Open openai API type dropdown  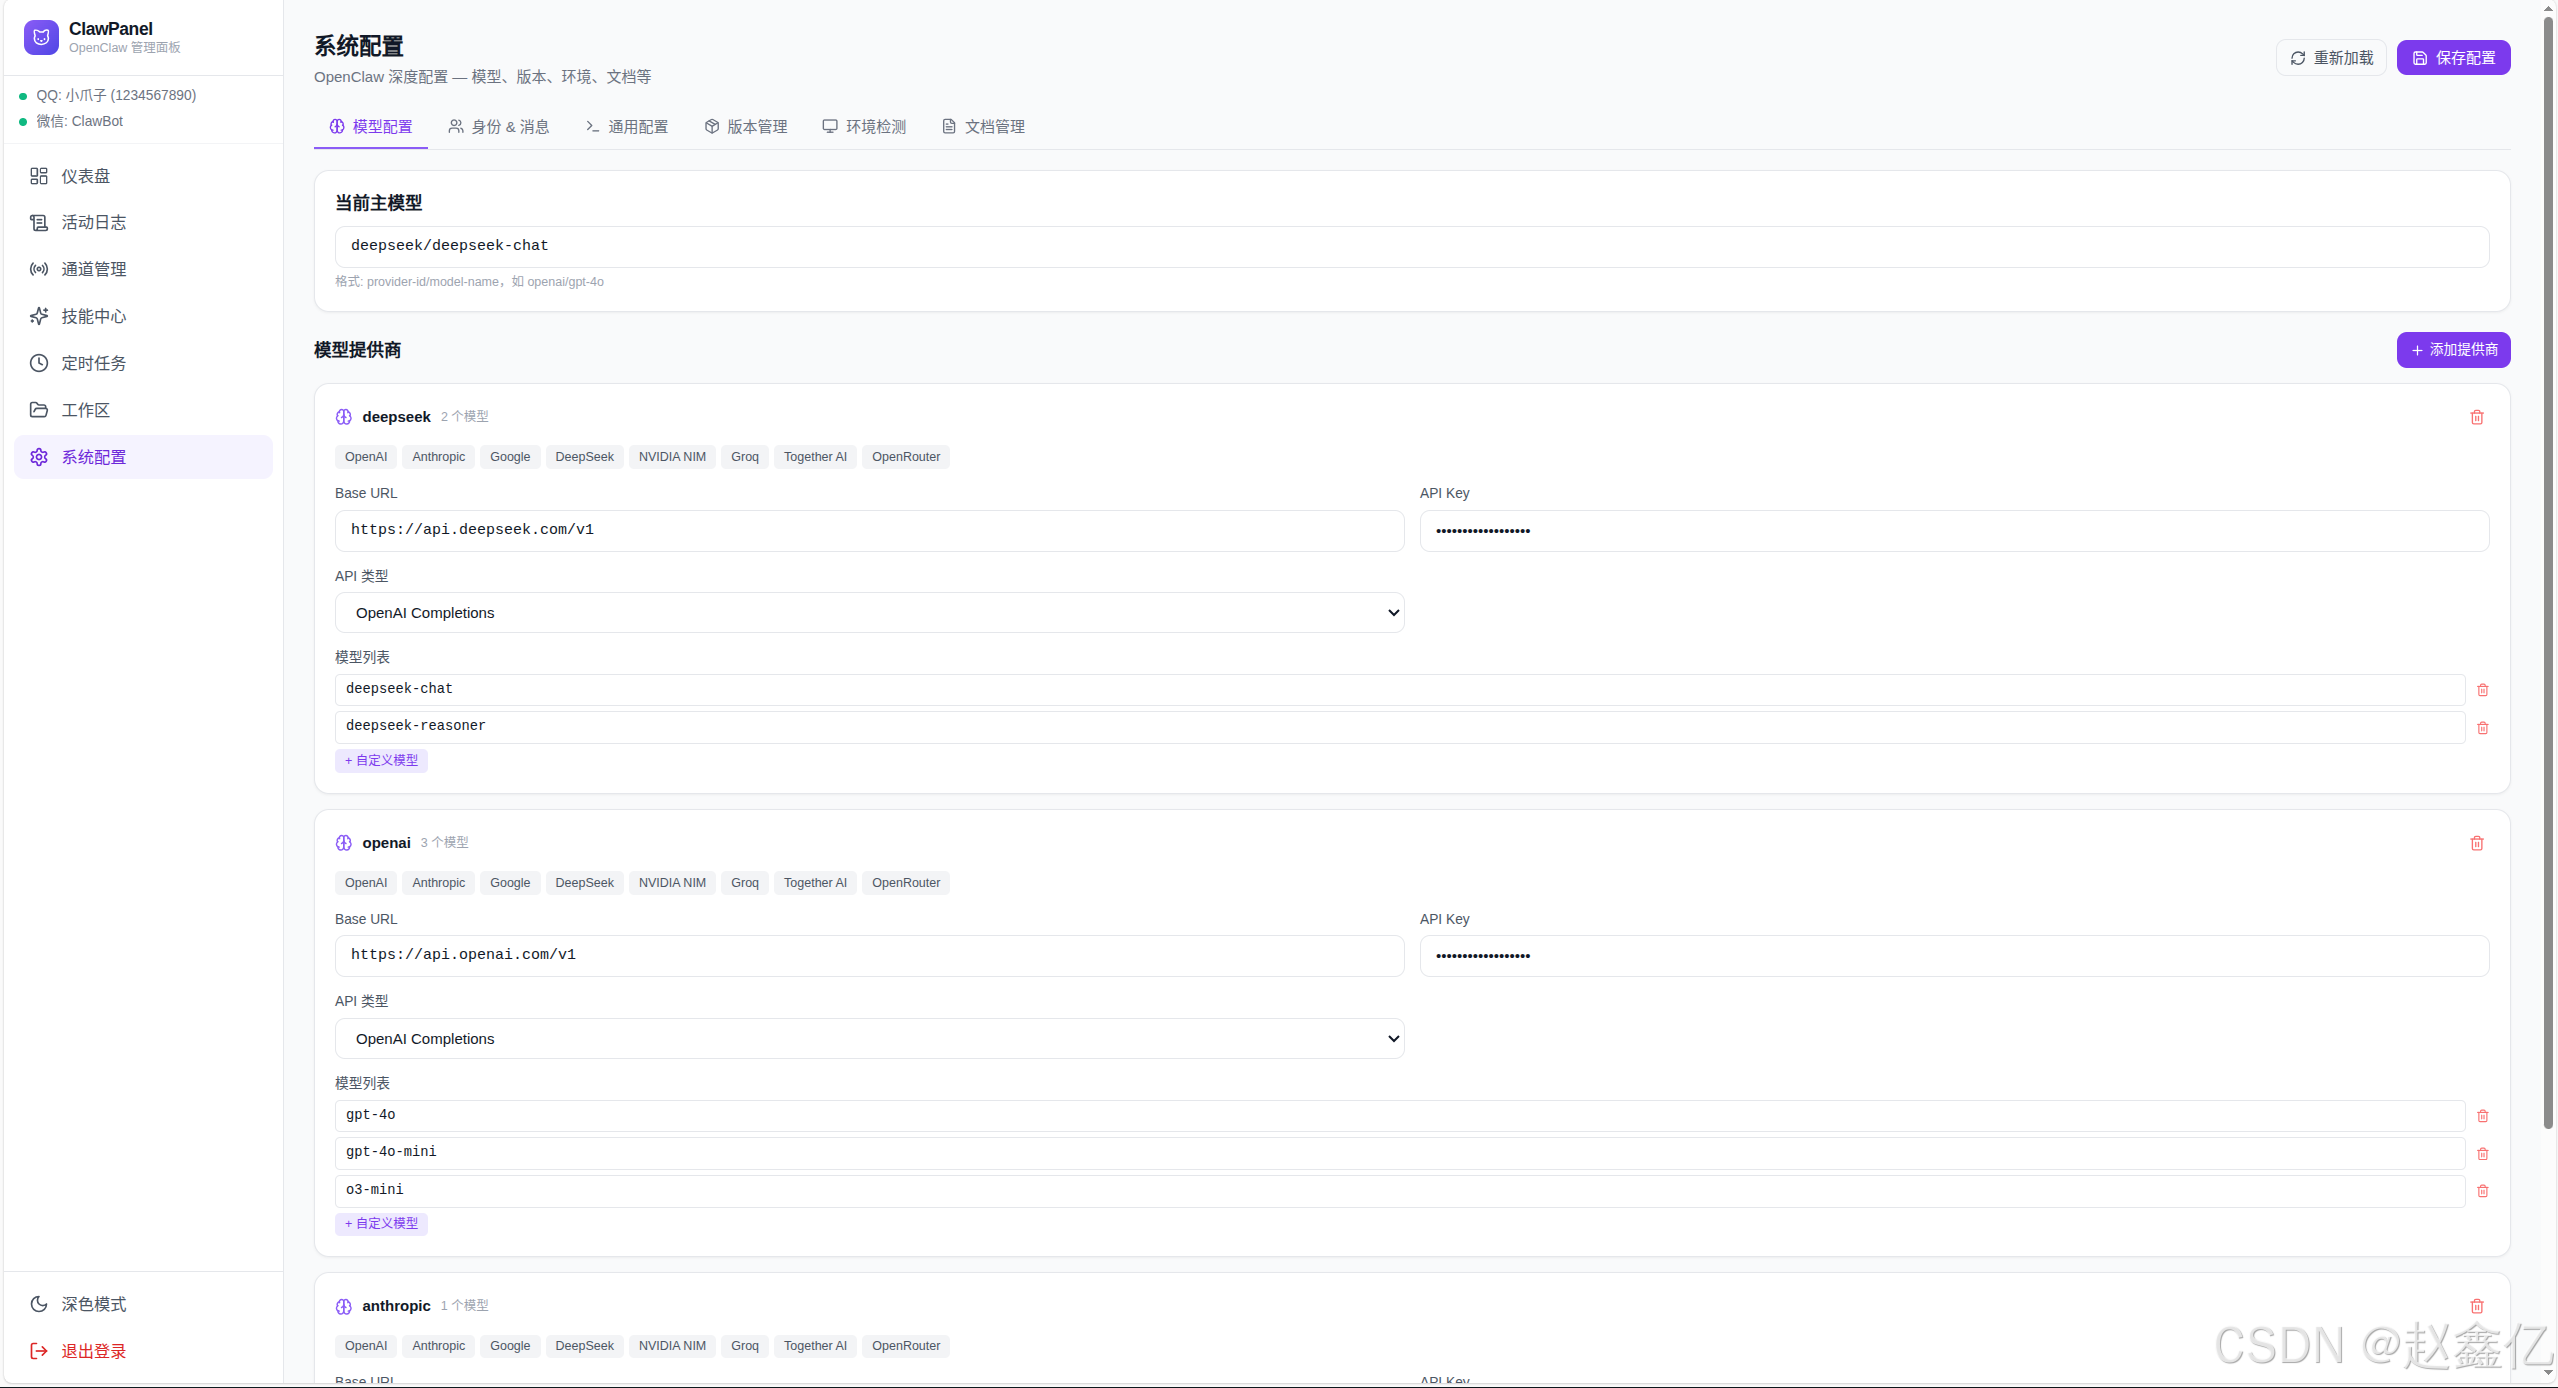coord(868,1039)
